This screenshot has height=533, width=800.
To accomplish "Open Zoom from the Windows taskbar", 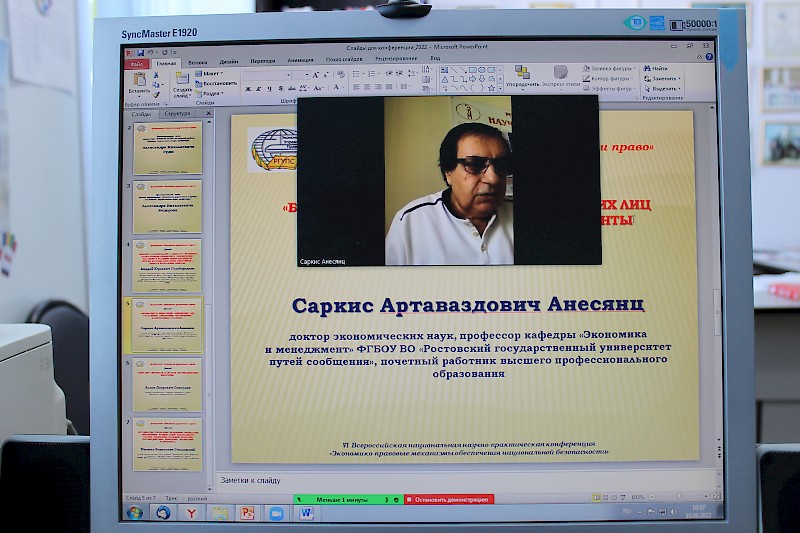I will click(276, 512).
